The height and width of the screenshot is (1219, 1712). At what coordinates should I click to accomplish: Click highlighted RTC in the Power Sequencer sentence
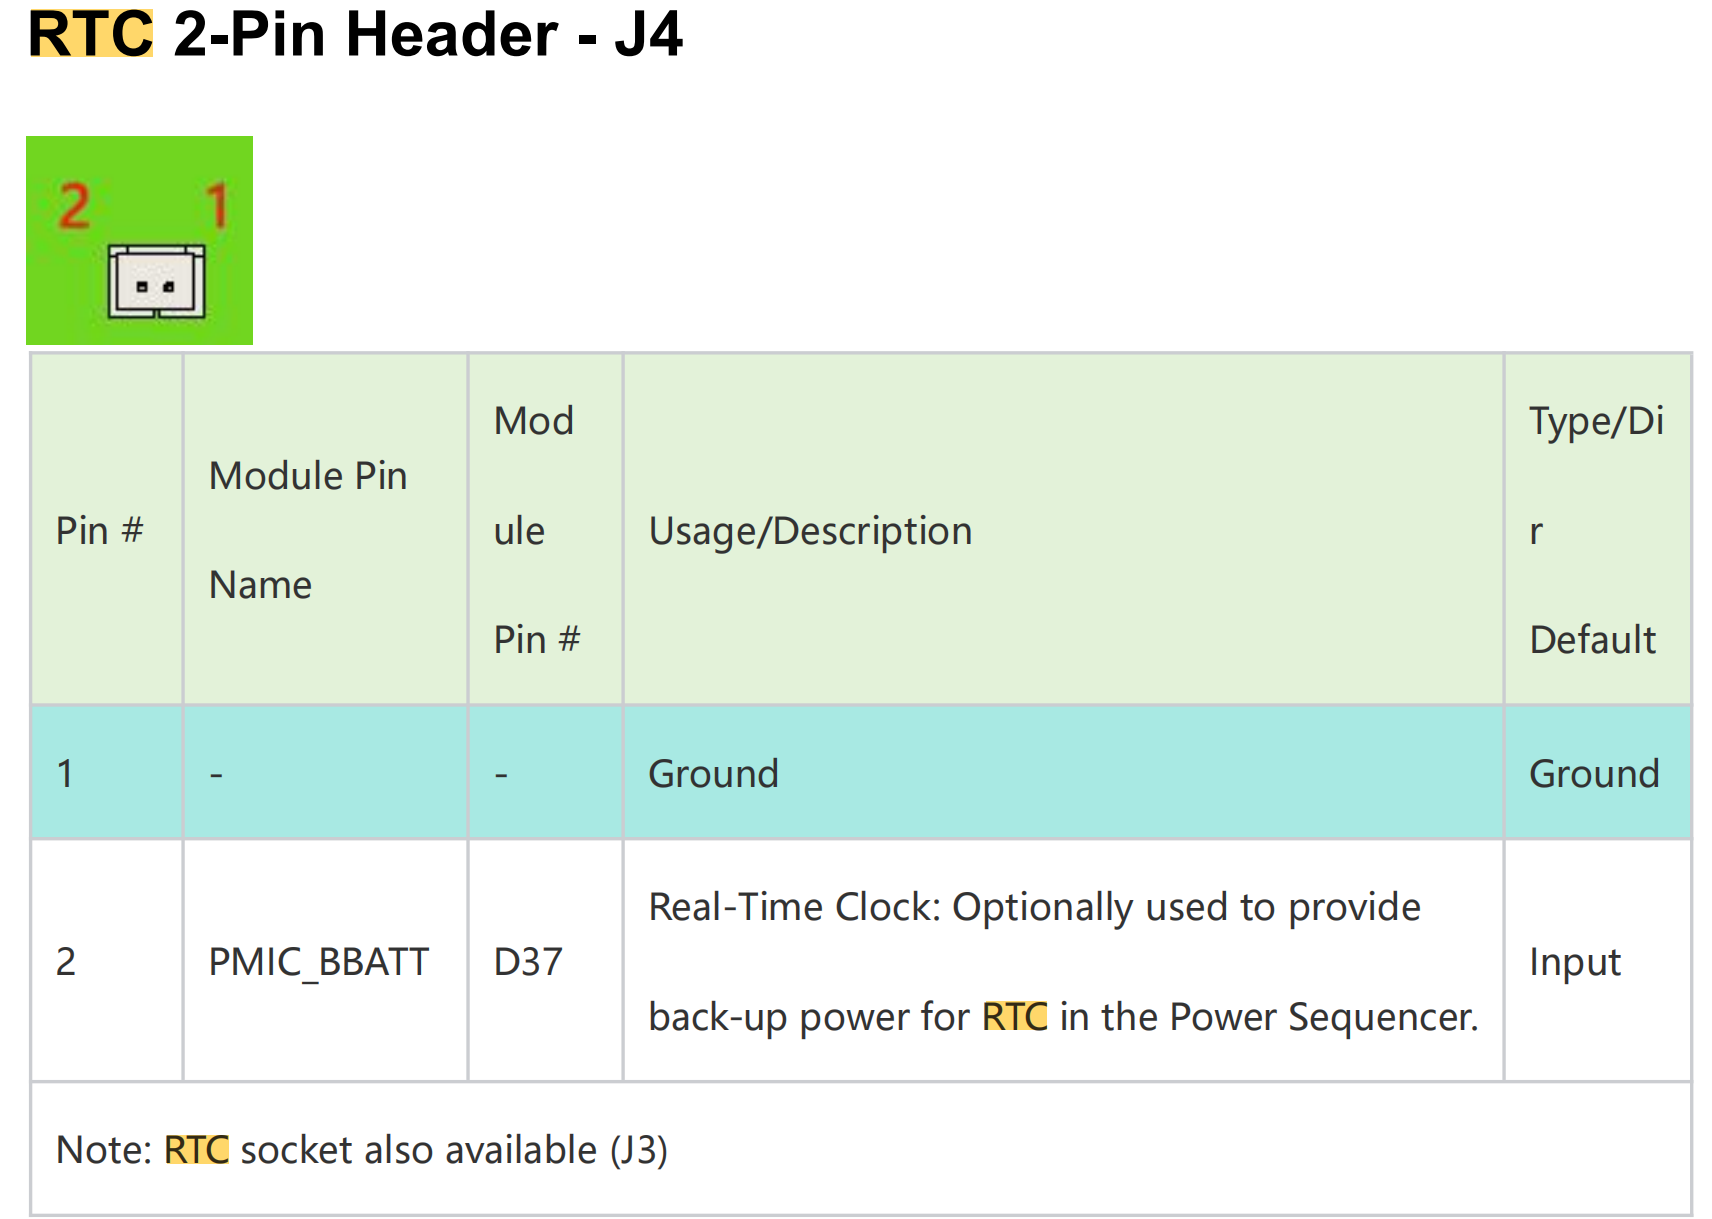point(1014,1016)
